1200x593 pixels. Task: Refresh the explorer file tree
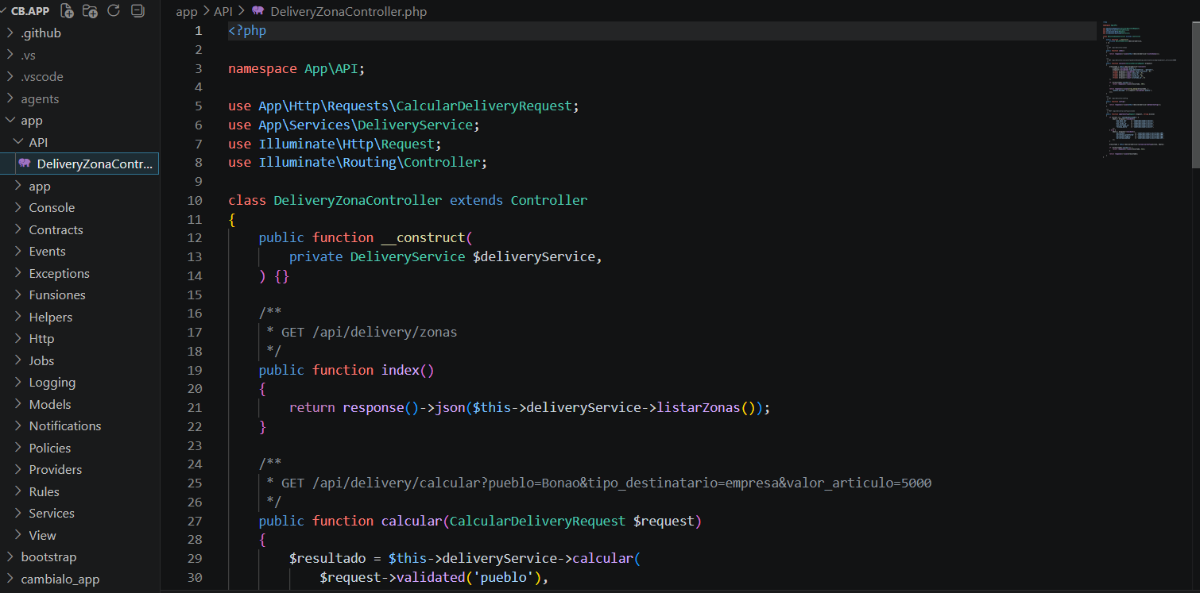tap(113, 11)
